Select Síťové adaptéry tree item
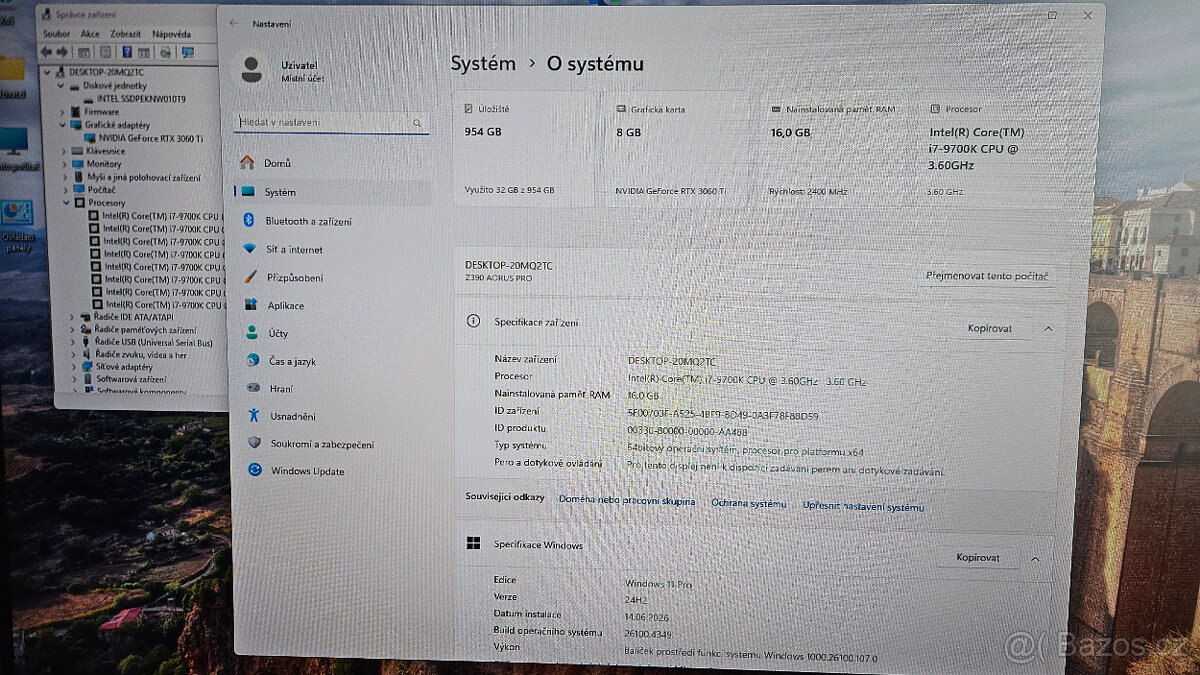 click(x=124, y=368)
